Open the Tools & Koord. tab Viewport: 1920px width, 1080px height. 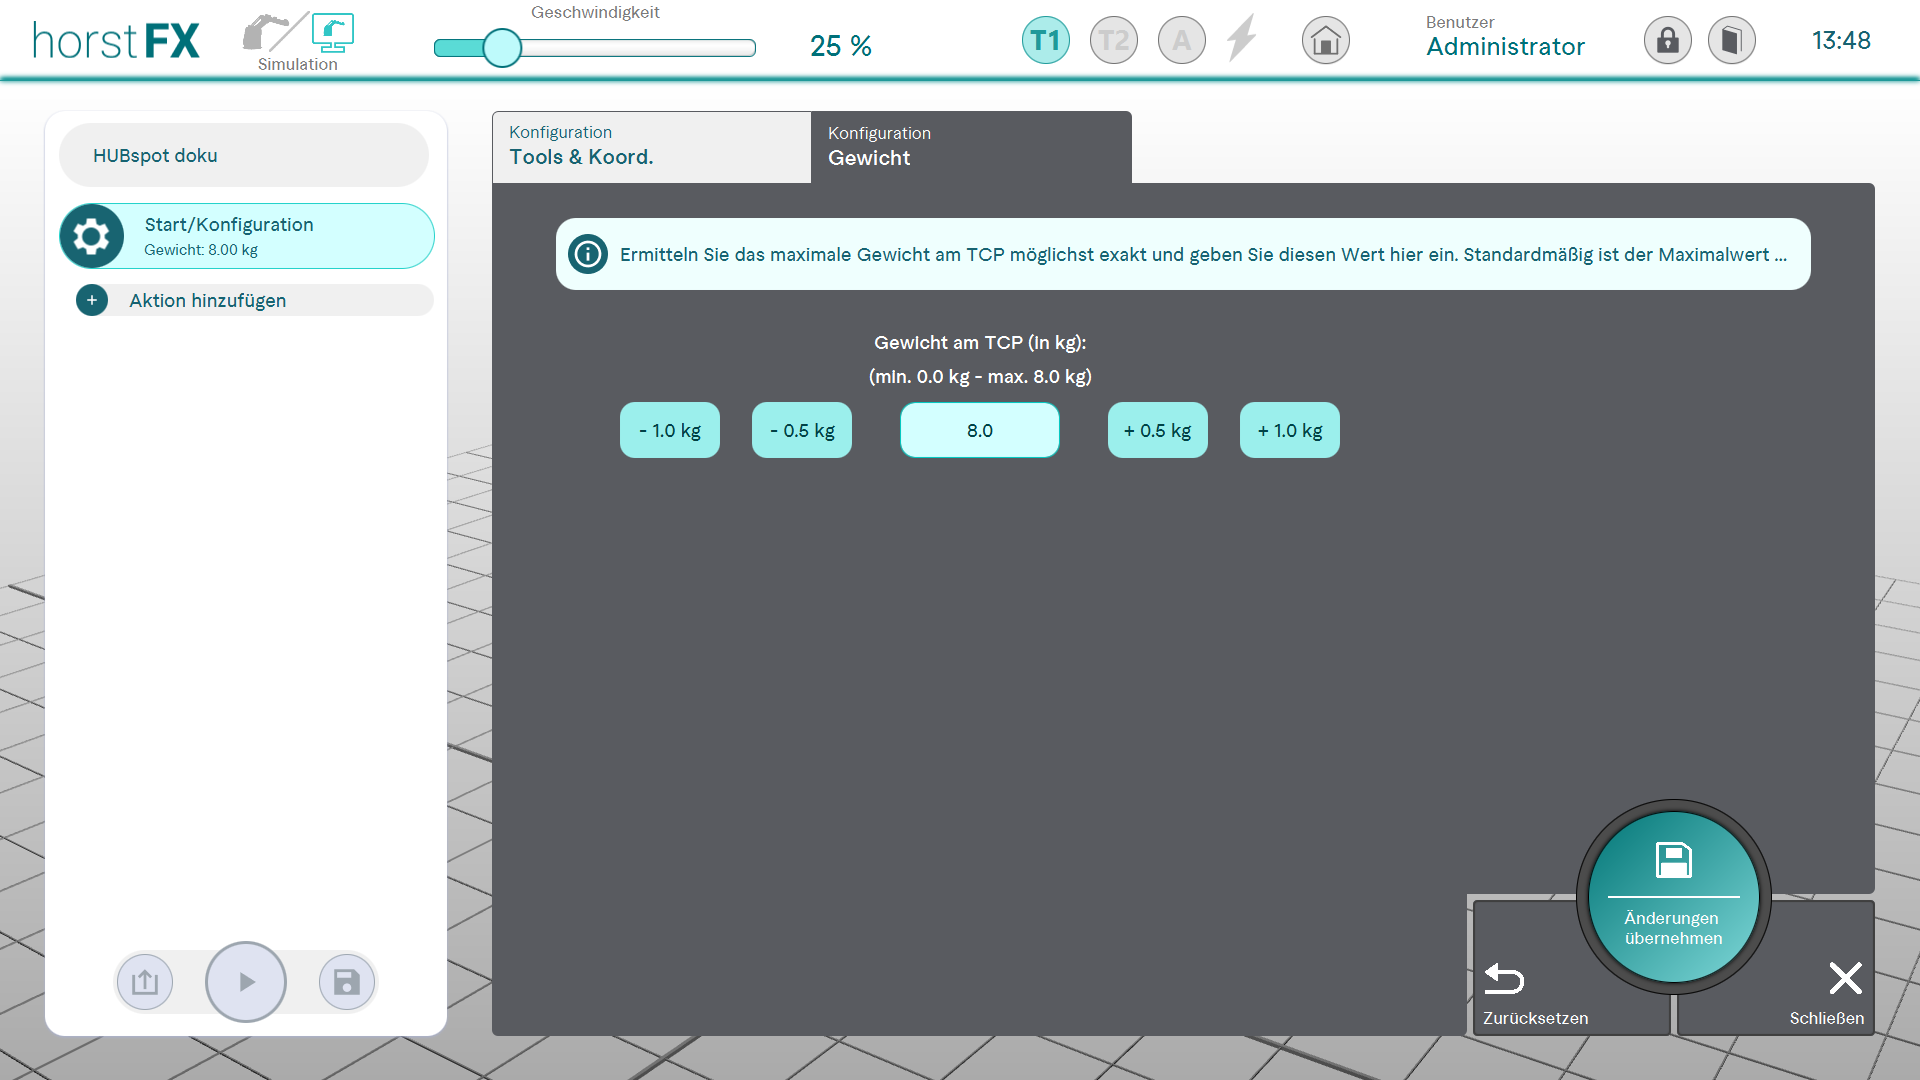coord(651,147)
